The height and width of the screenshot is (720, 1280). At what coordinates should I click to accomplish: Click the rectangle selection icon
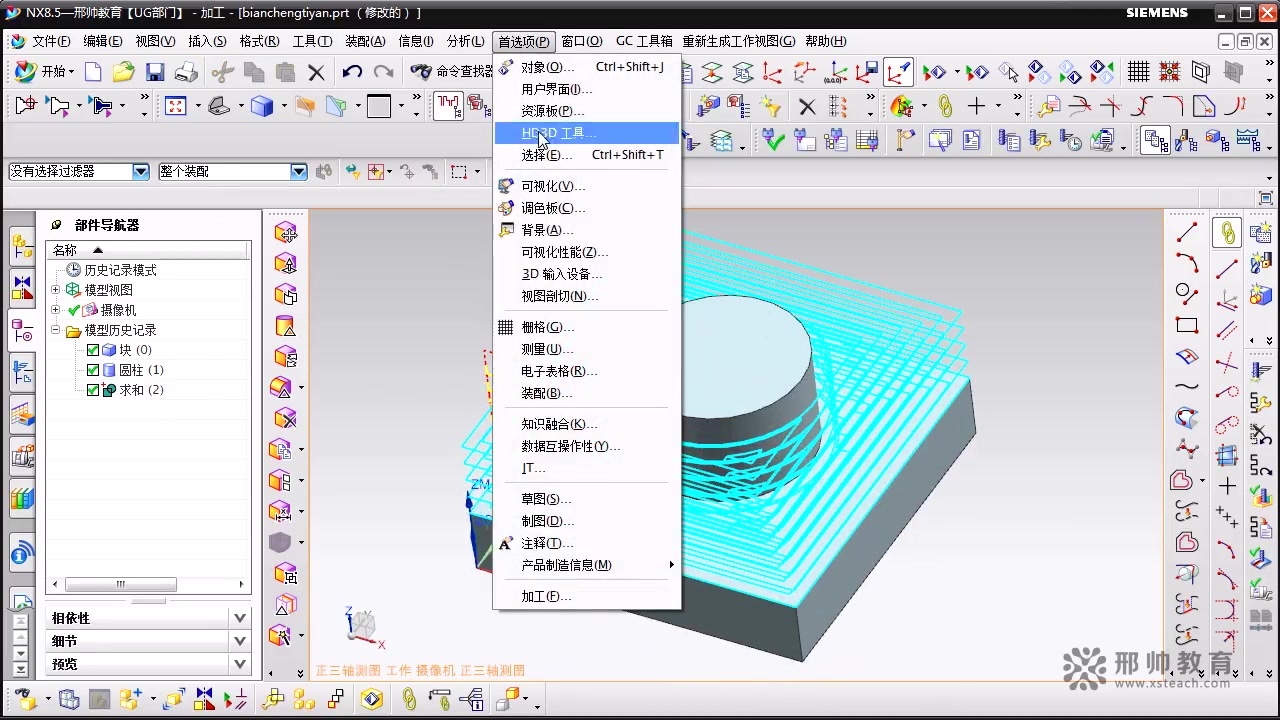tap(459, 172)
